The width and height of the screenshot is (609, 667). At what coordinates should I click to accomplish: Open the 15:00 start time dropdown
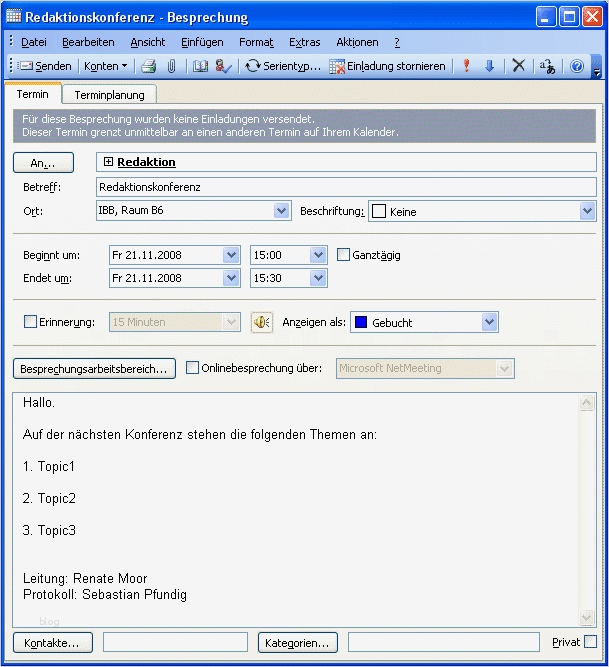318,255
